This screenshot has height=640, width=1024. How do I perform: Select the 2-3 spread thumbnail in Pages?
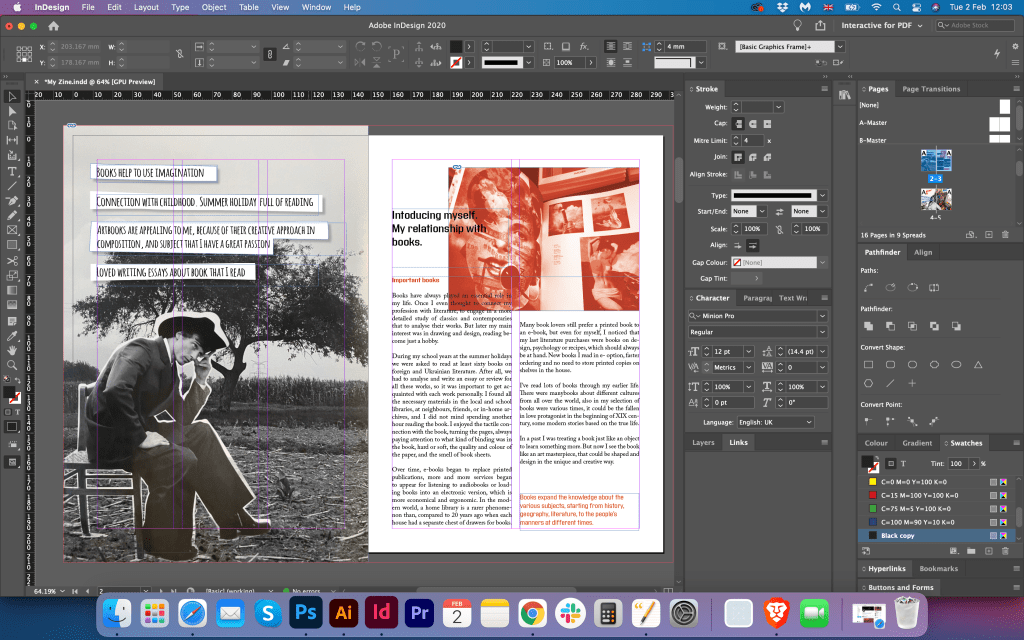pyautogui.click(x=936, y=162)
